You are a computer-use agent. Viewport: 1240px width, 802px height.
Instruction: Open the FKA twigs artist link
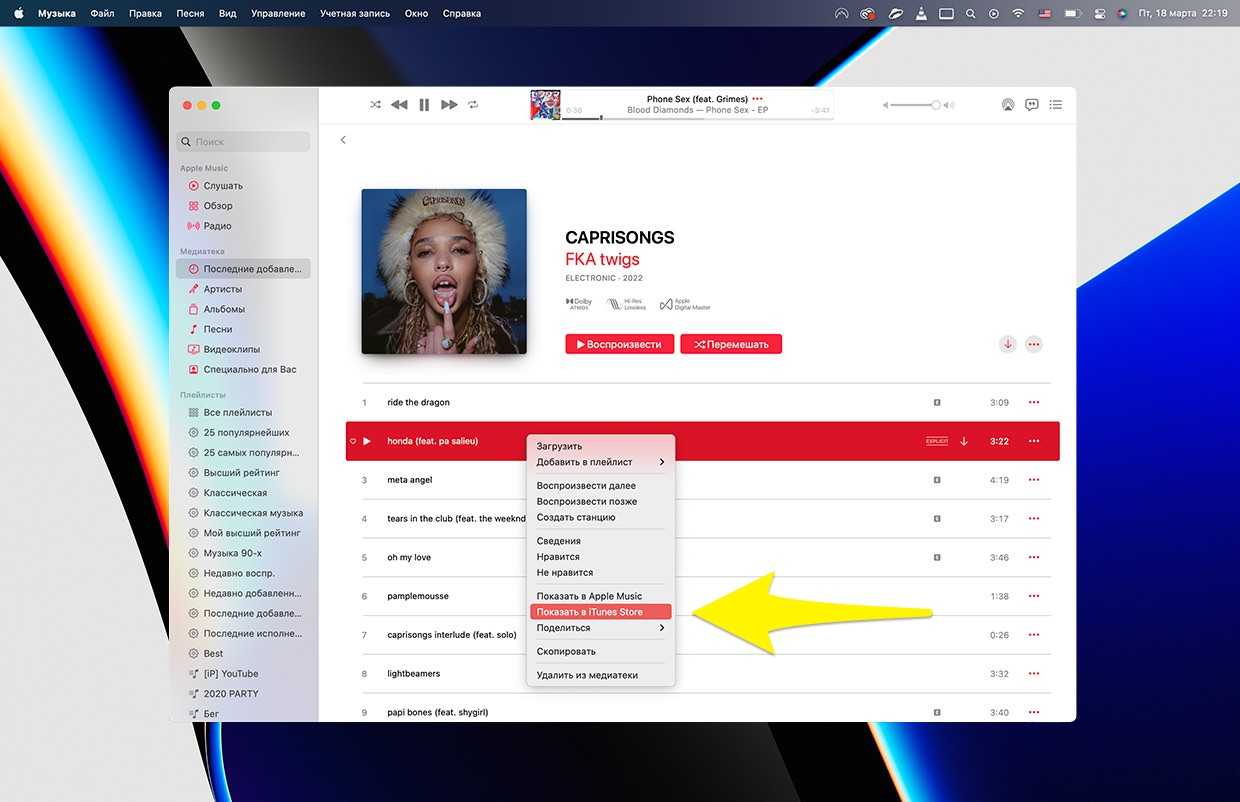click(x=602, y=259)
